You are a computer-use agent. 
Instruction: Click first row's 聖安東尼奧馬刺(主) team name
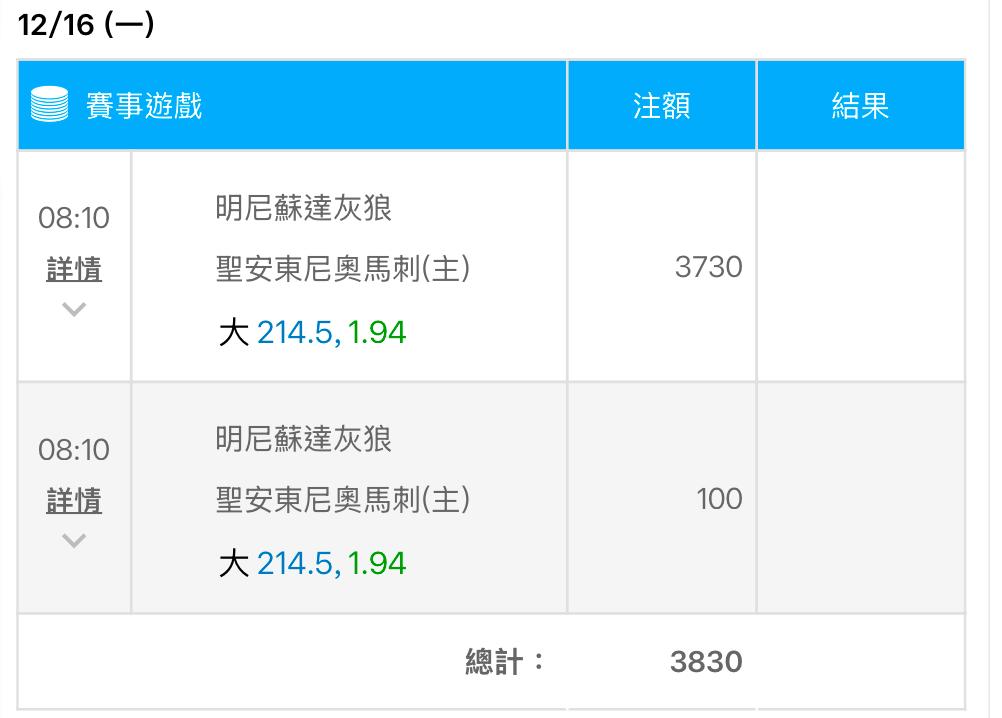pos(342,269)
